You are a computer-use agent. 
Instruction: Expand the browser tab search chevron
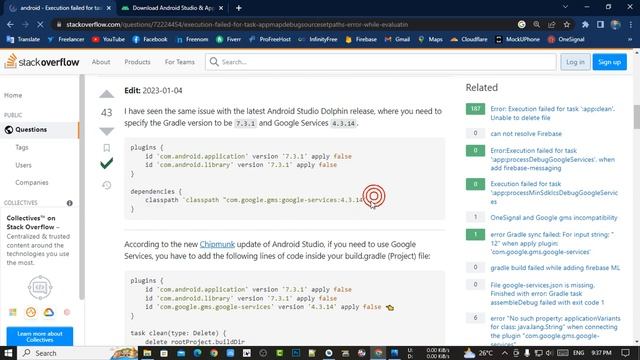point(565,7)
